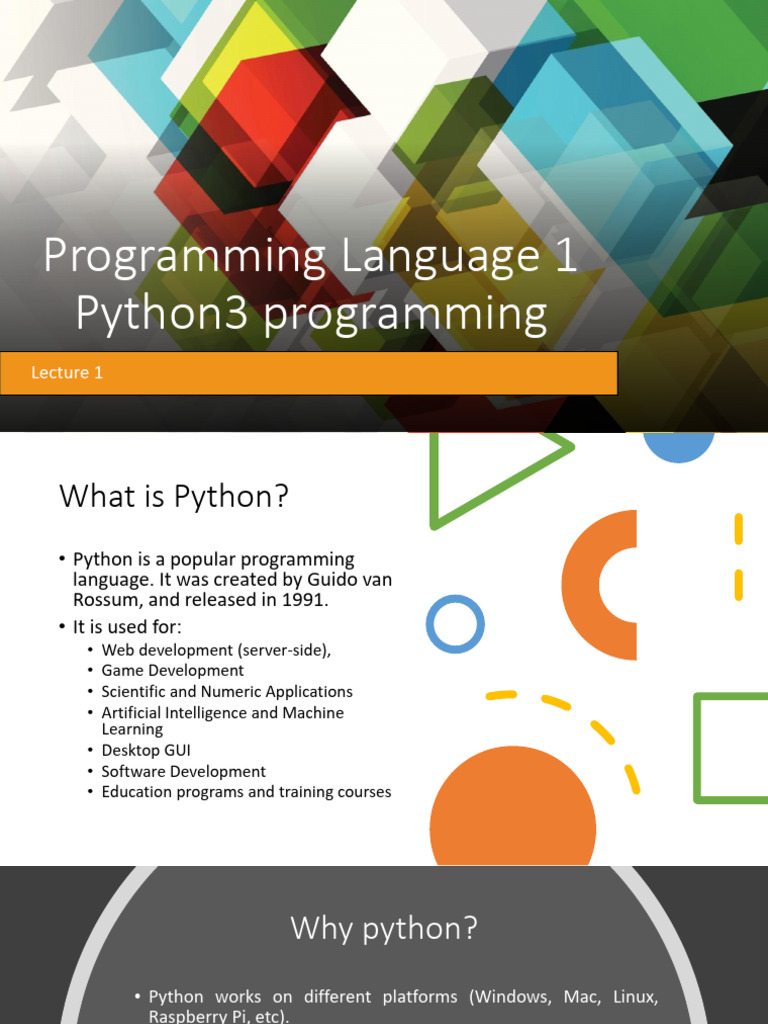Select 'Game Development' list item
768x1024 pixels.
172,671
